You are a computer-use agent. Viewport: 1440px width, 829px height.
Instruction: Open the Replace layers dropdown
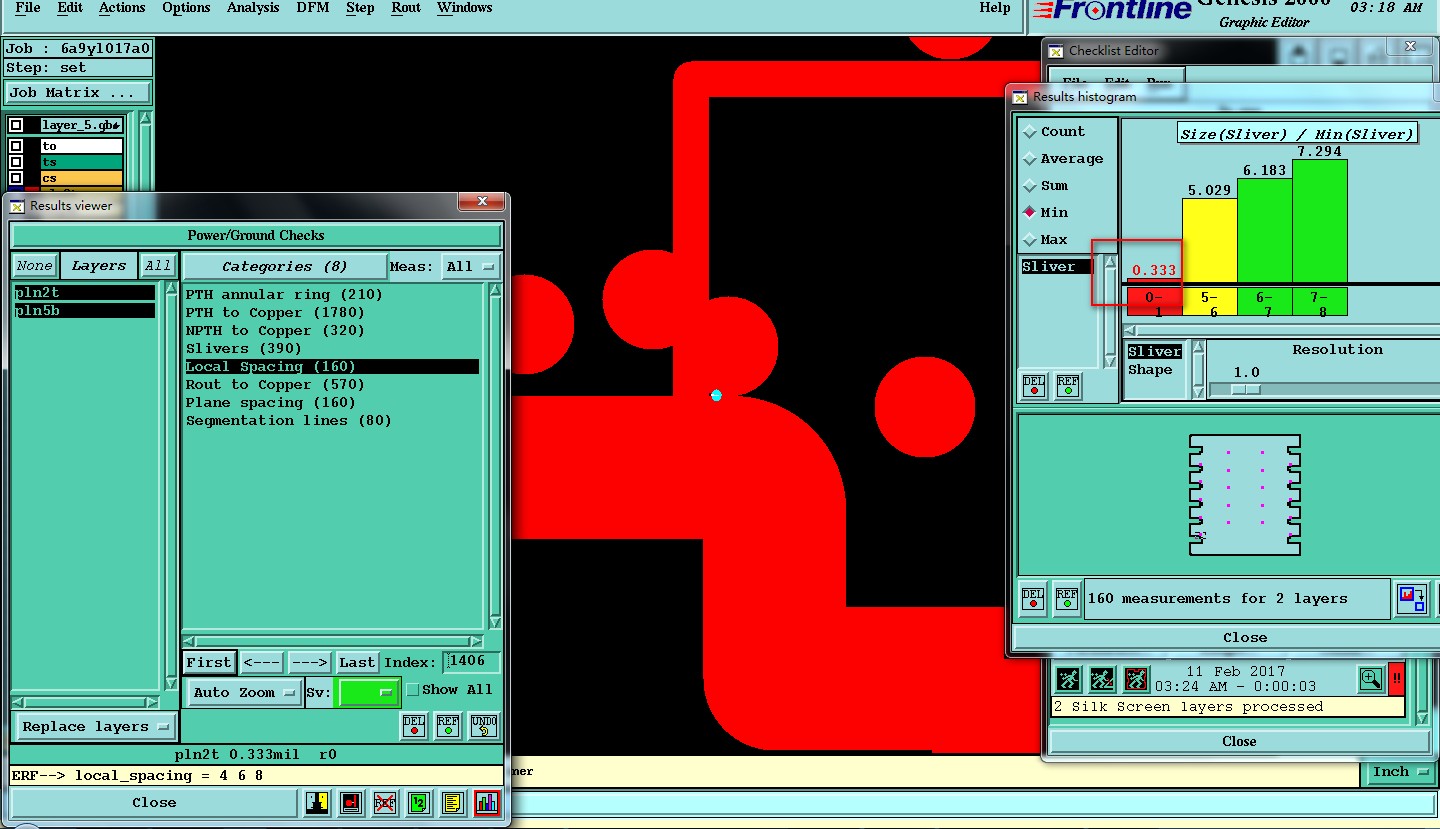click(x=96, y=727)
